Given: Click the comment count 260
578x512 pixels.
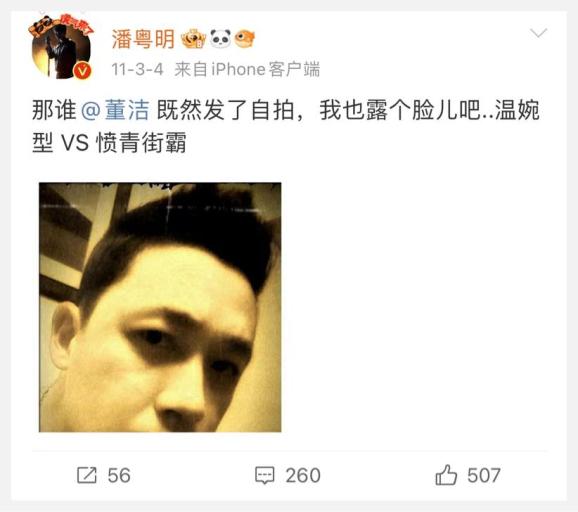Looking at the screenshot, I should pos(303,475).
